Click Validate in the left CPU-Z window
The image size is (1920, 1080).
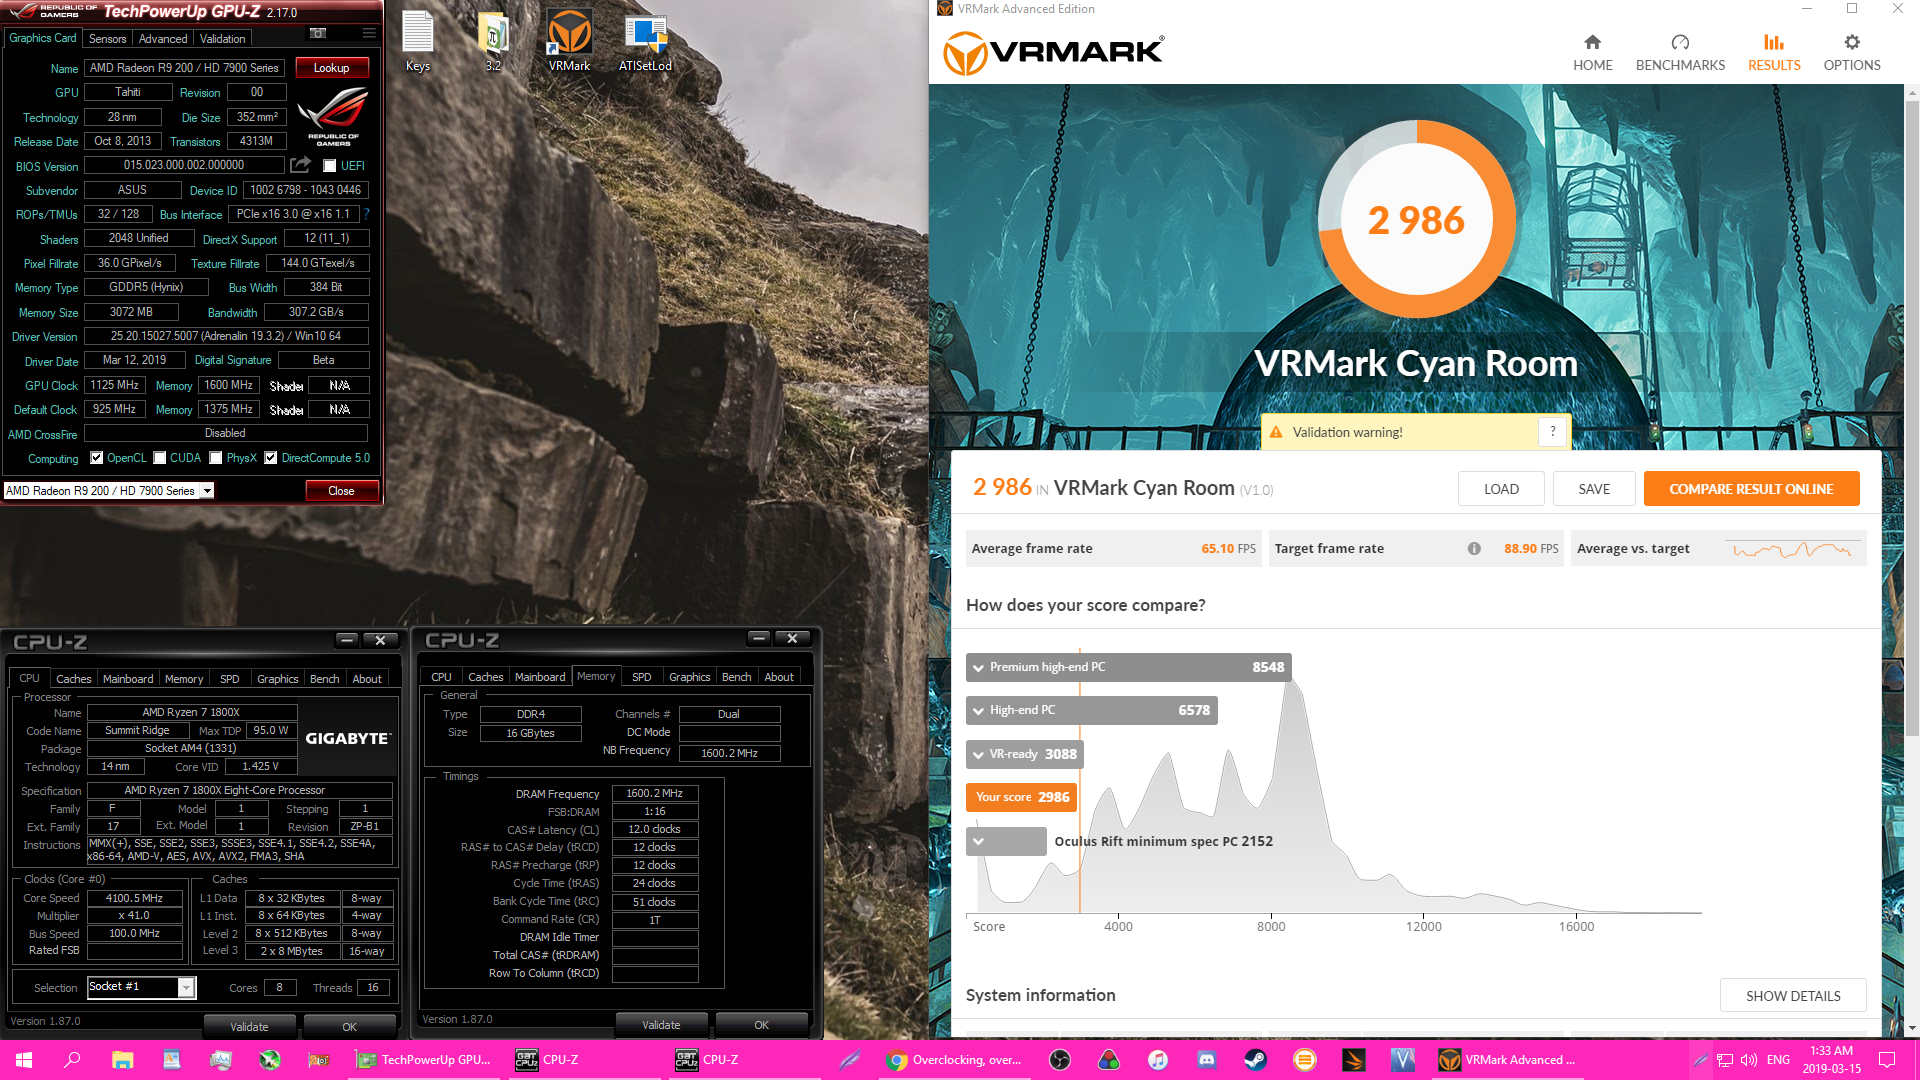(x=249, y=1027)
